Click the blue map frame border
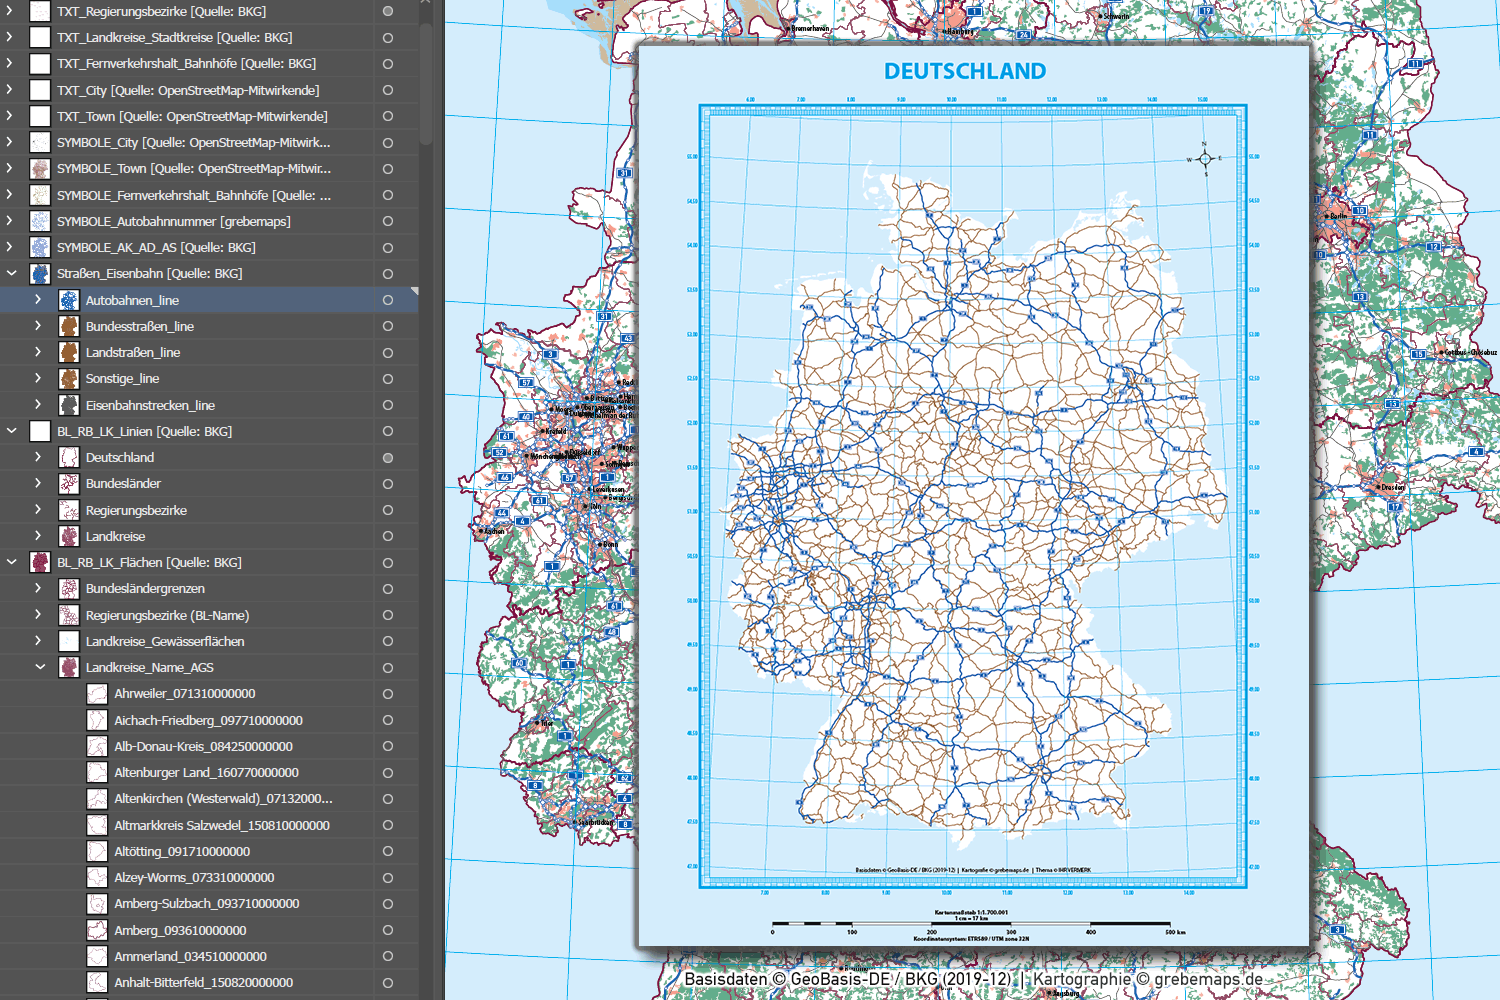Screen dimensions: 1500x1000 pos(703,500)
